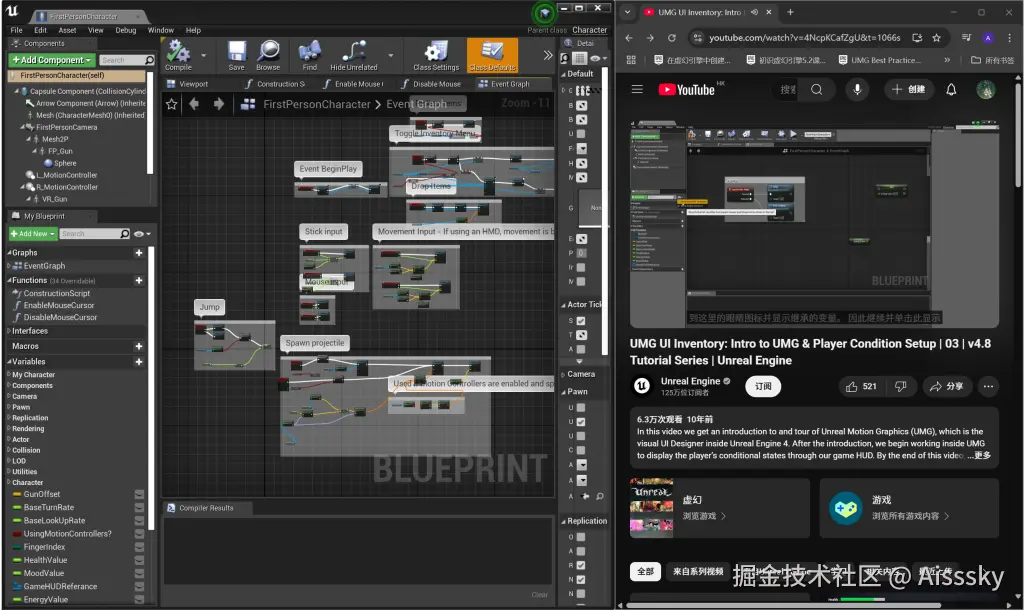Toggle MoodValue variable visibility
Viewport: 1024px width, 610px height.
[139, 573]
